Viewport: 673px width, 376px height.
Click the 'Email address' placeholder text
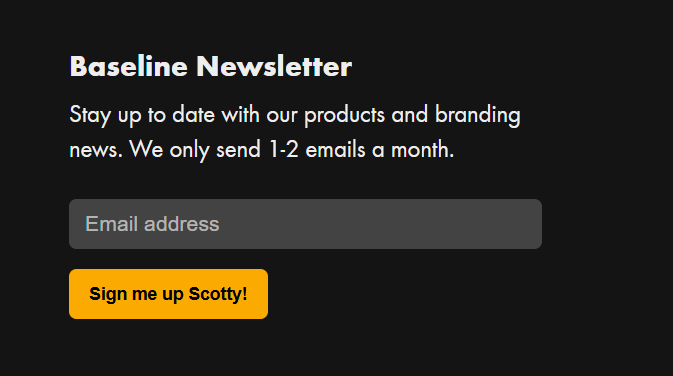coord(152,224)
